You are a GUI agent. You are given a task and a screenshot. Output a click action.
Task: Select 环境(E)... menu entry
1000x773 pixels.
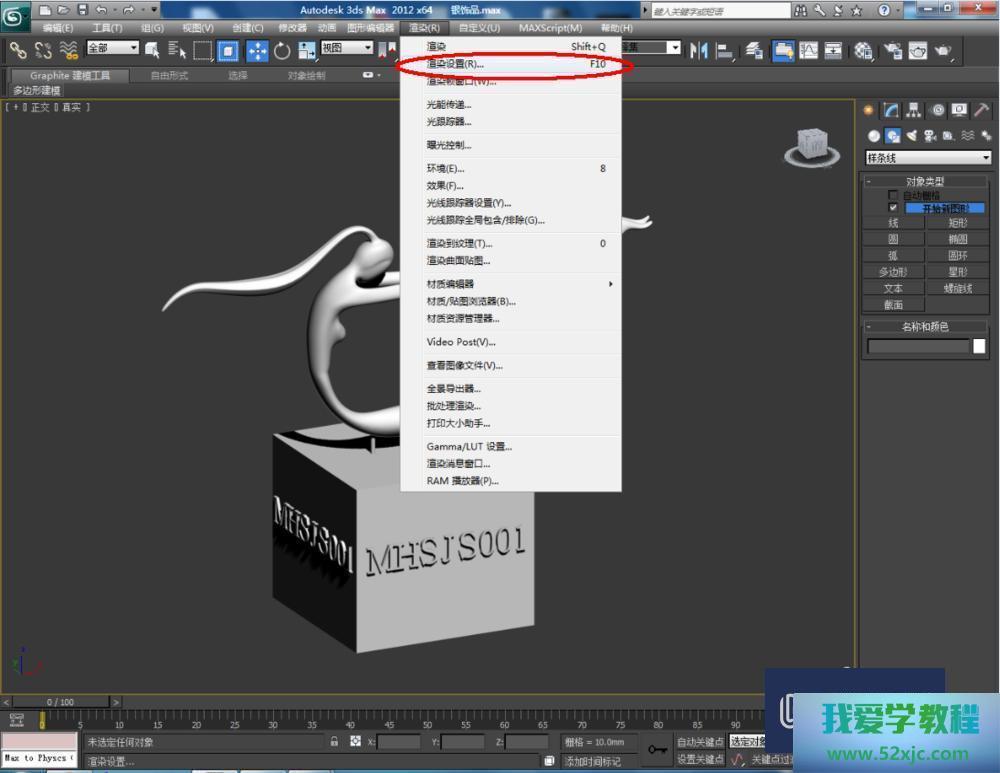(446, 169)
